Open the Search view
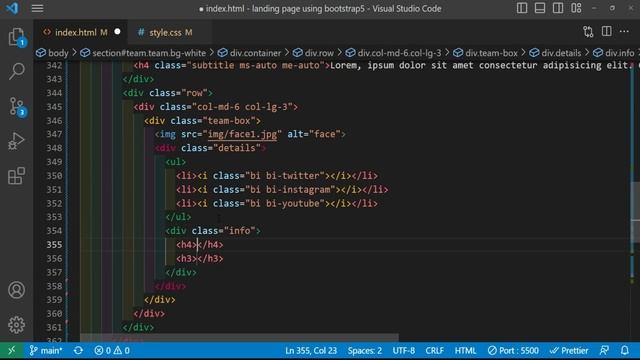Viewport: 640px width, 360px height. [x=16, y=71]
